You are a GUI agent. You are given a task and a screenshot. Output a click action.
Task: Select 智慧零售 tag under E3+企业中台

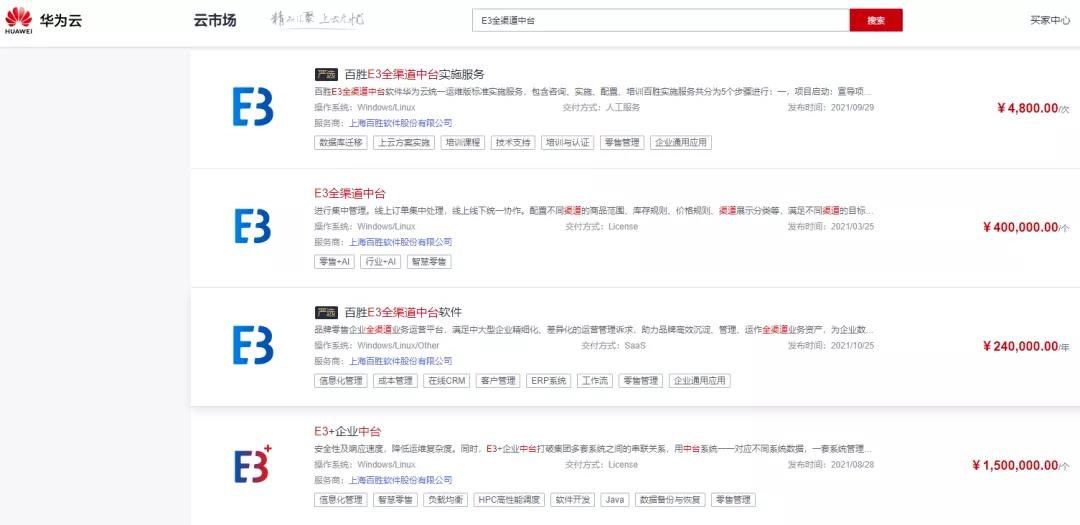point(395,500)
